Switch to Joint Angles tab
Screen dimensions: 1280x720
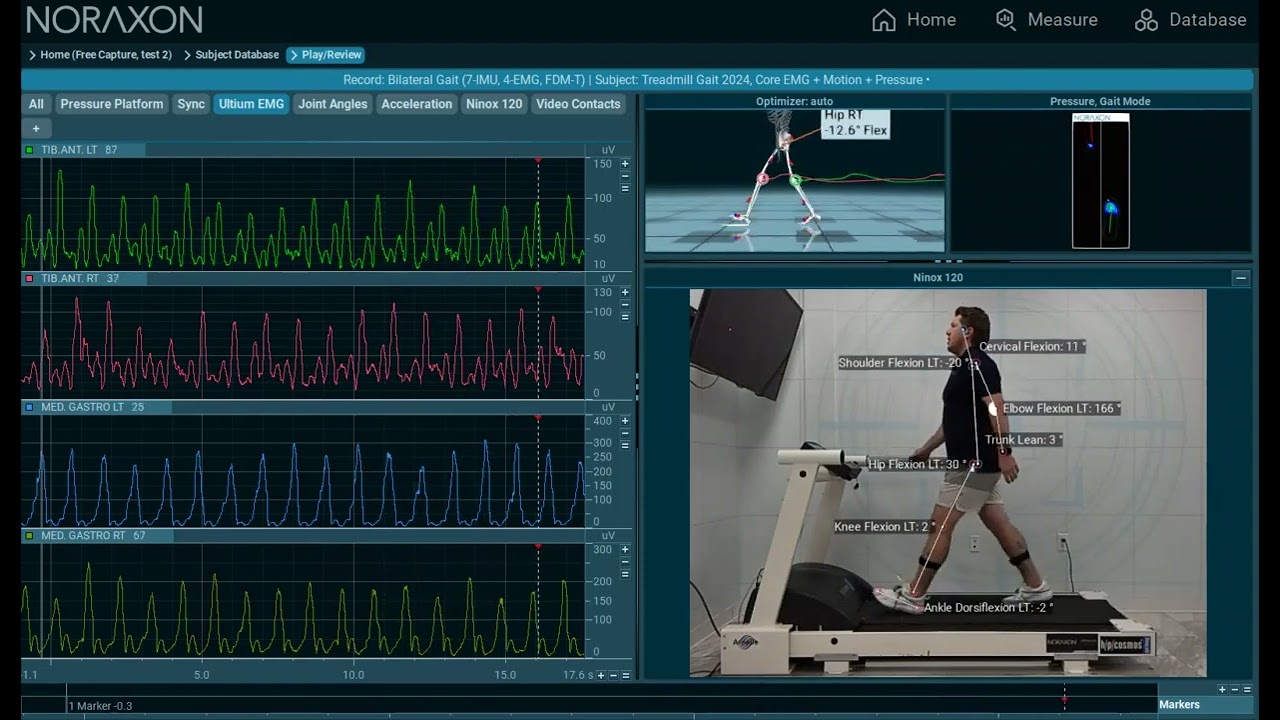click(333, 104)
